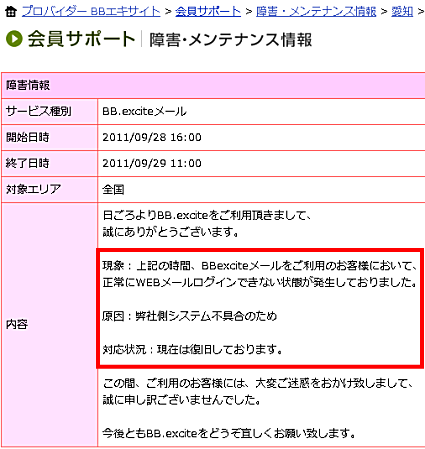Select the 内容 label cell
The width and height of the screenshot is (425, 449).
click(49, 324)
